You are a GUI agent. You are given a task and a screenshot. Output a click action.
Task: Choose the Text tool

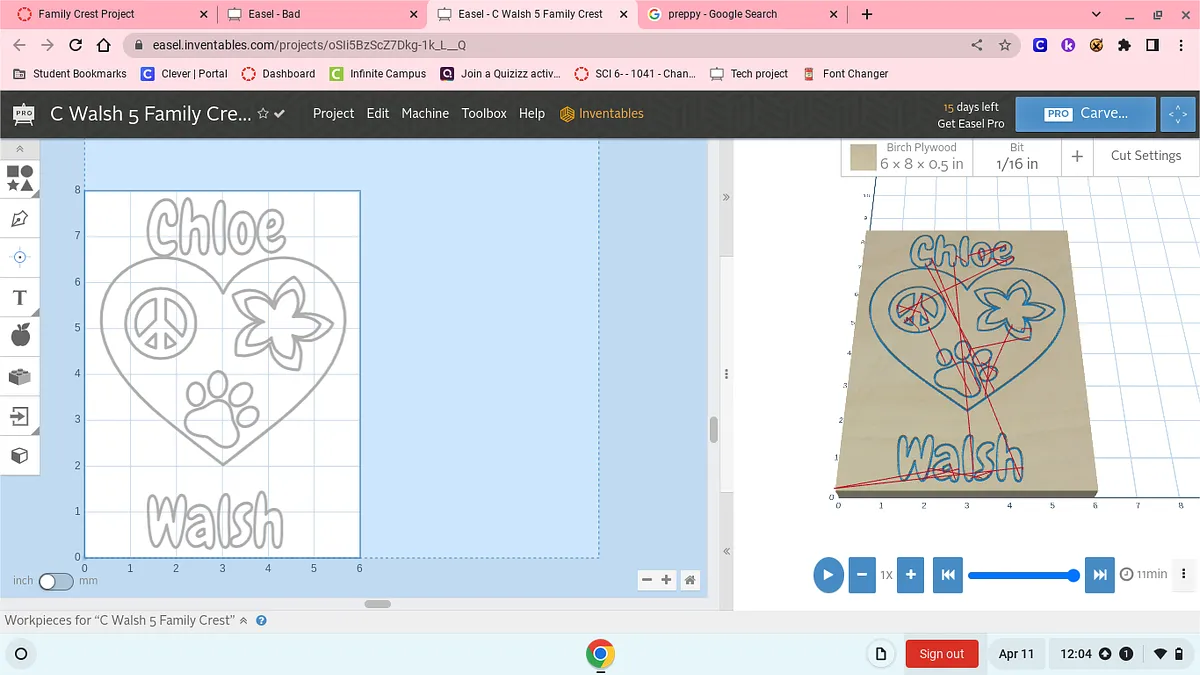point(20,297)
